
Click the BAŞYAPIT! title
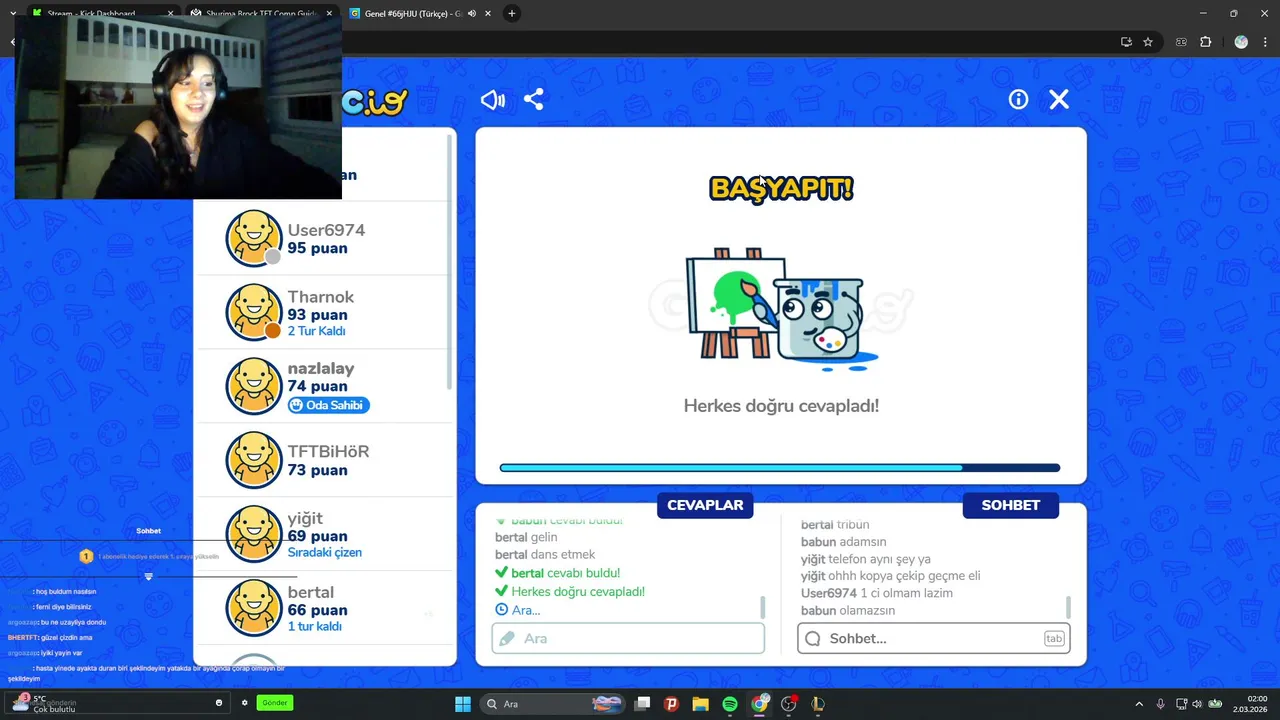click(x=781, y=189)
